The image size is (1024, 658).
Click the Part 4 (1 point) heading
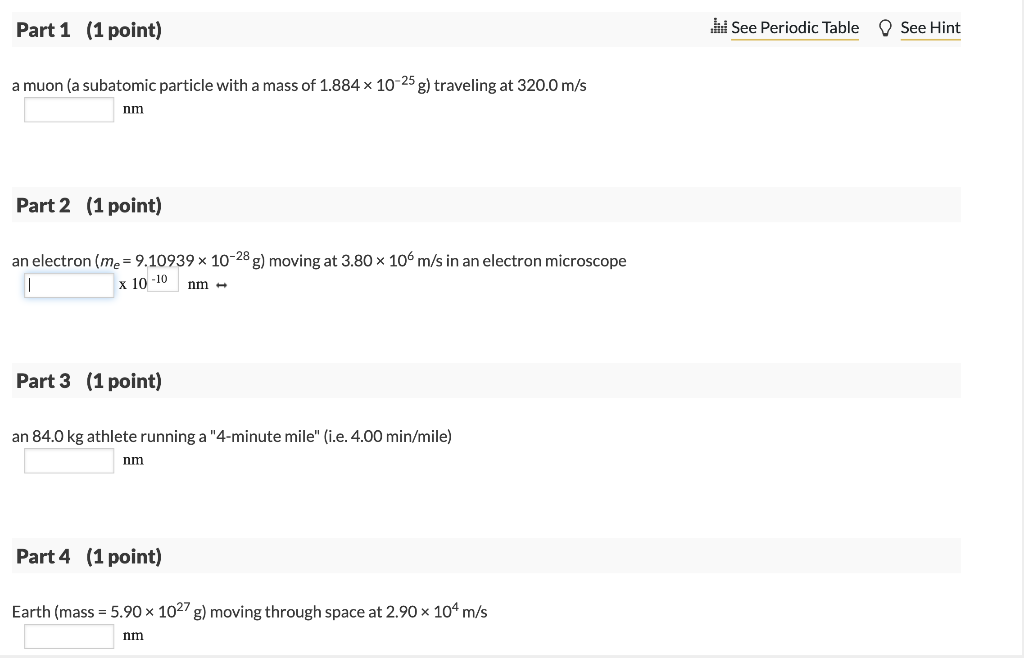(x=88, y=556)
